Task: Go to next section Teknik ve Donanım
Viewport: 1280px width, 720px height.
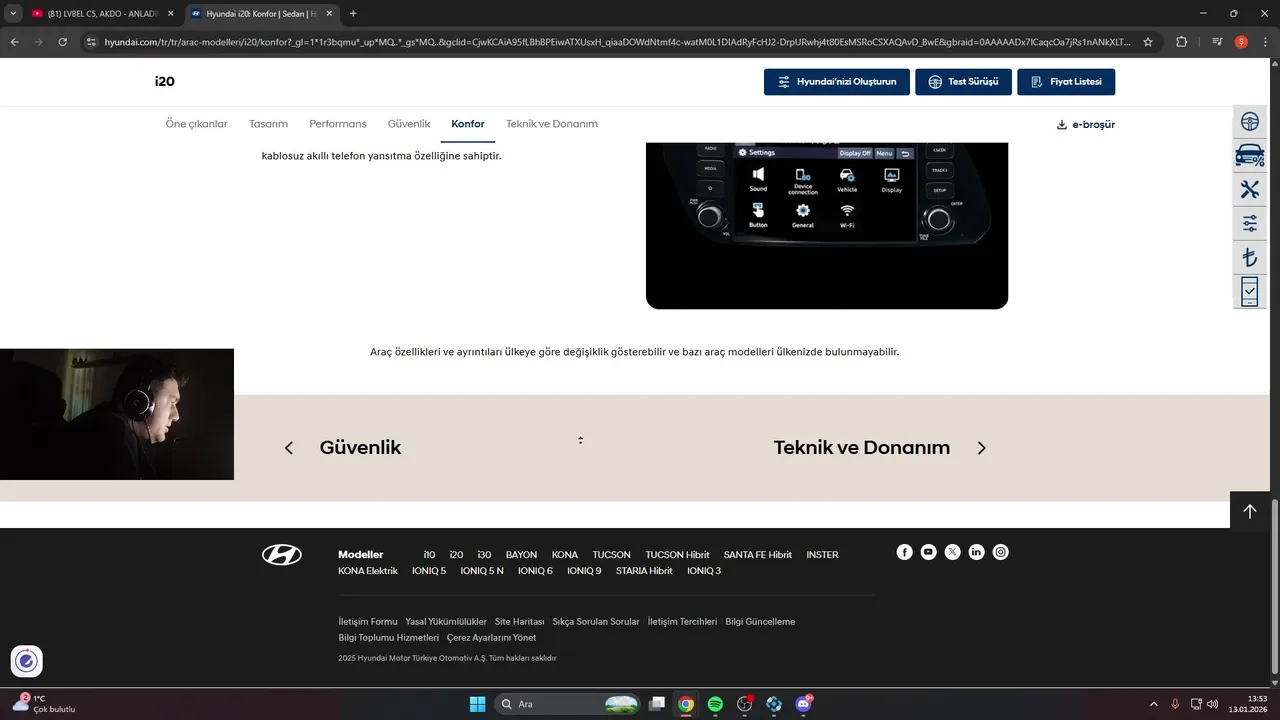Action: point(862,448)
